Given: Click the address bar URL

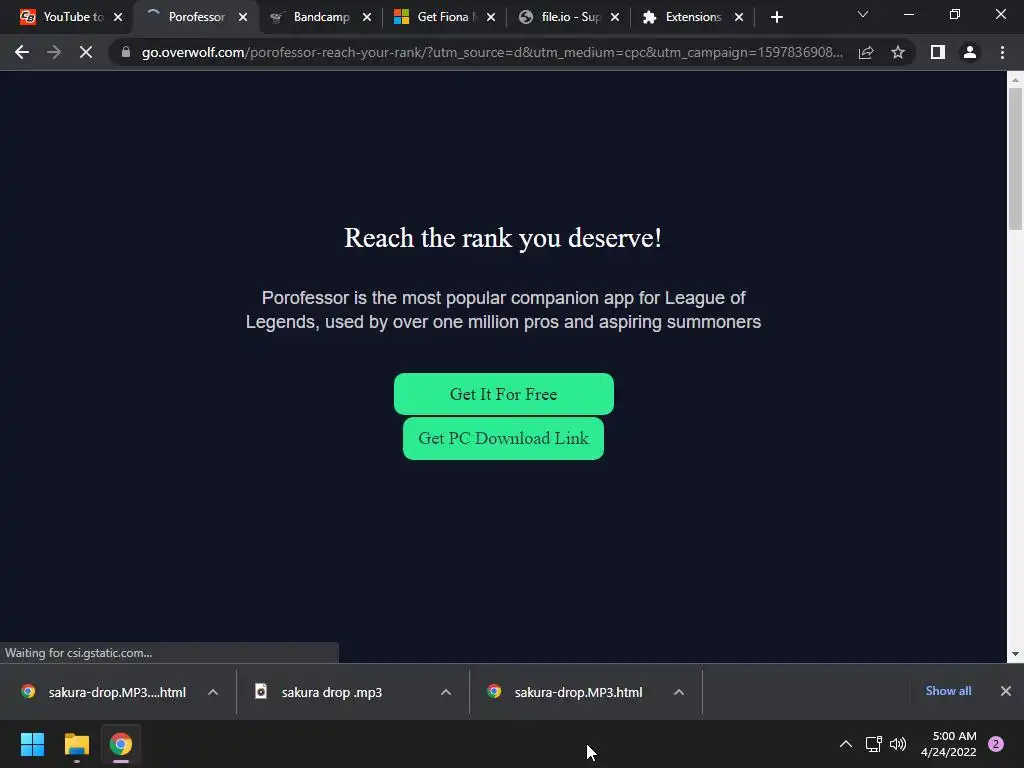Looking at the screenshot, I should click(x=492, y=52).
